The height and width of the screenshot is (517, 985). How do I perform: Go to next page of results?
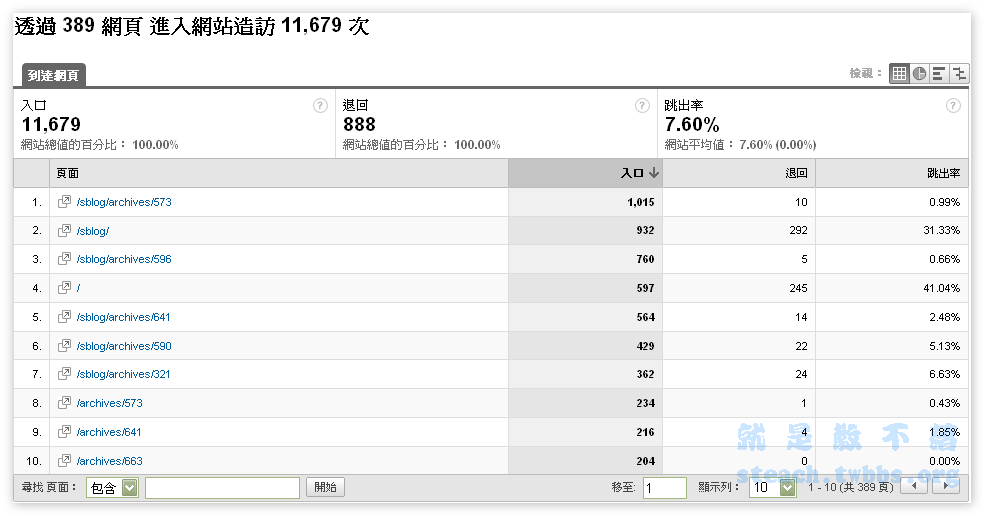pyautogui.click(x=945, y=487)
